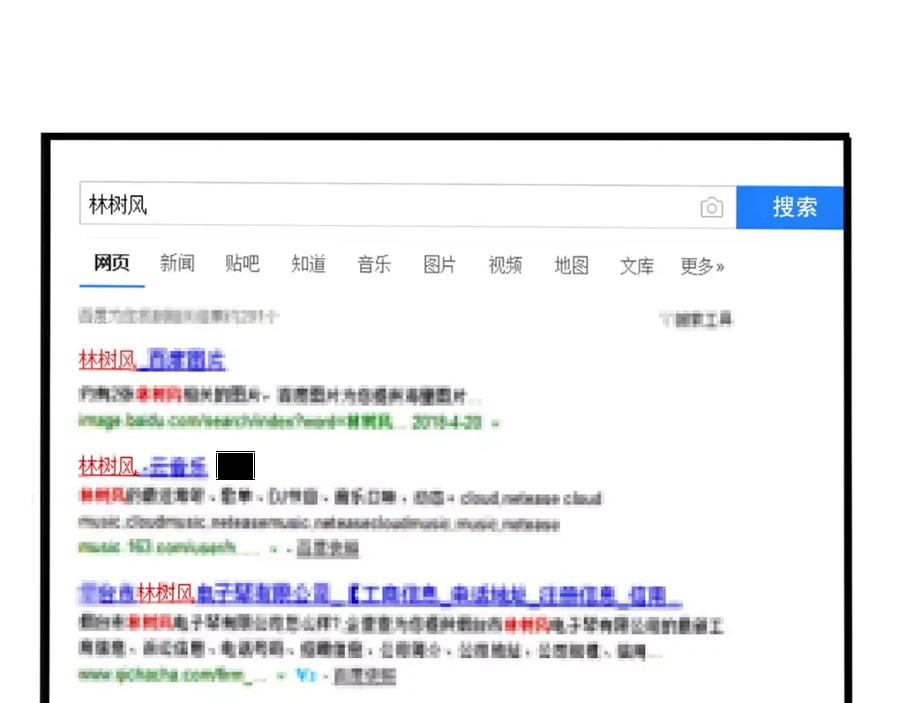Click the music.163.com green URL
The height and width of the screenshot is (703, 900).
click(x=157, y=547)
